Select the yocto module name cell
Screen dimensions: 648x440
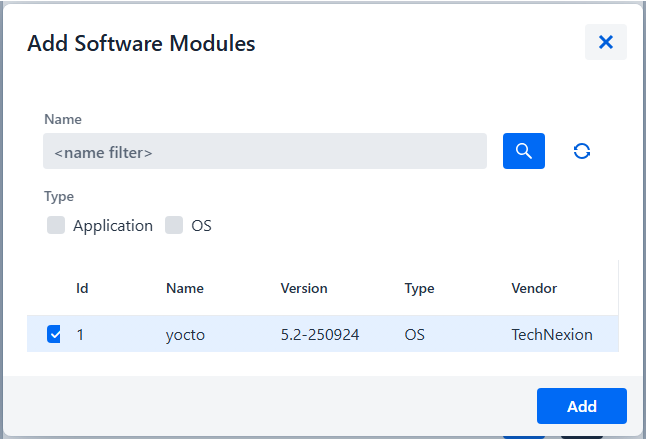pyautogui.click(x=184, y=335)
